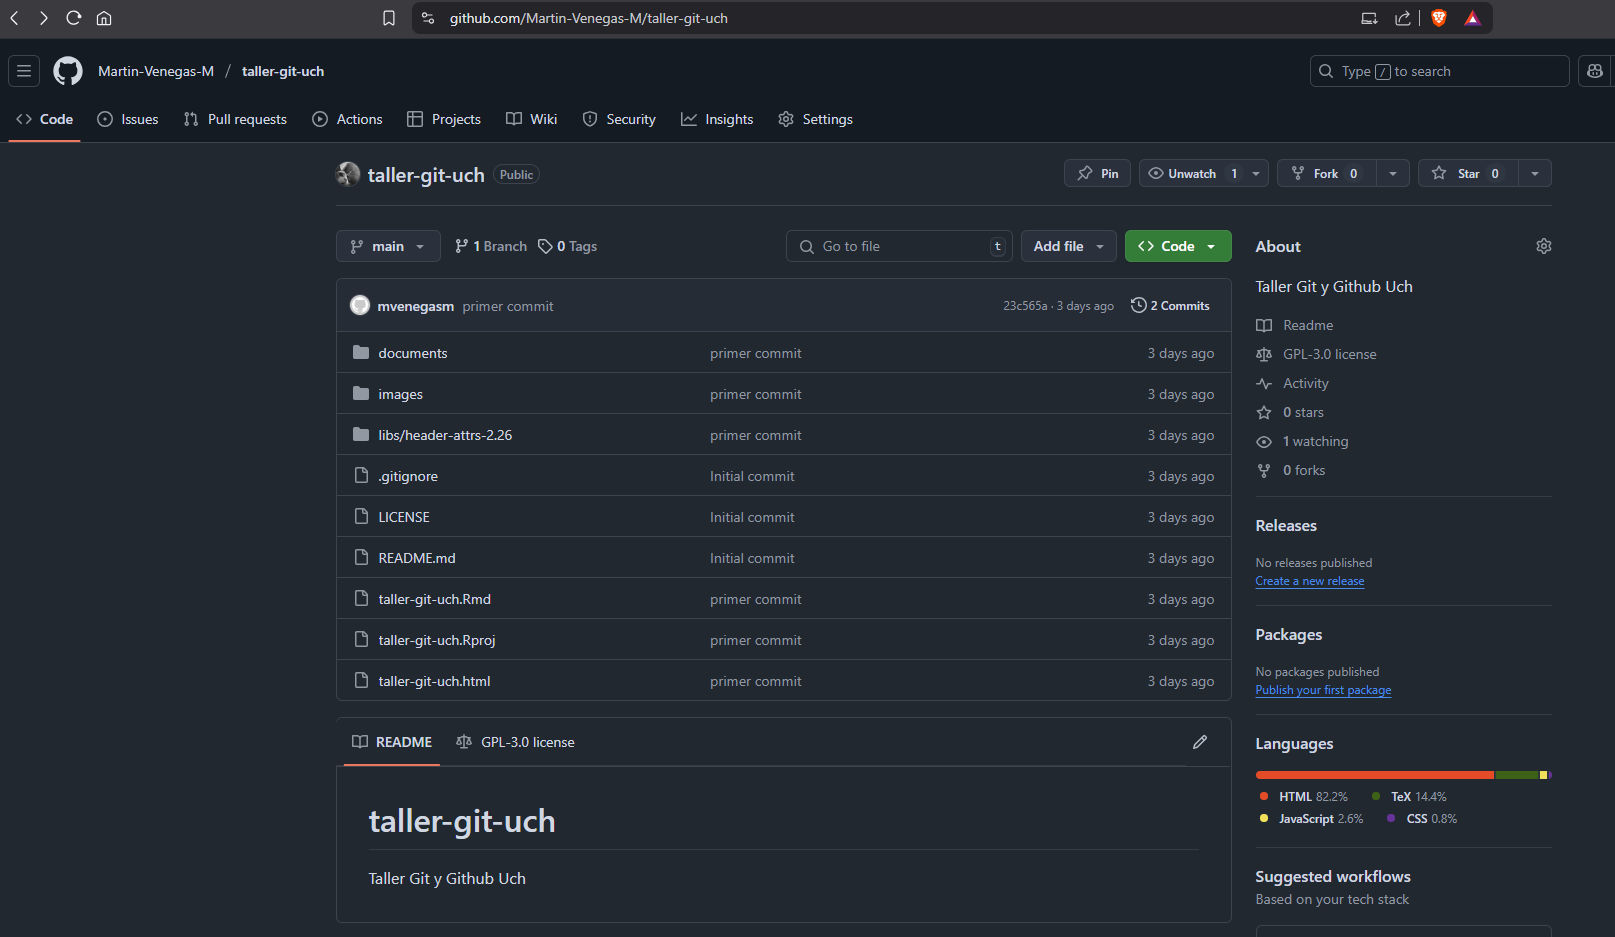Open the .gitignore file icon
This screenshot has height=937, width=1615.
click(361, 476)
